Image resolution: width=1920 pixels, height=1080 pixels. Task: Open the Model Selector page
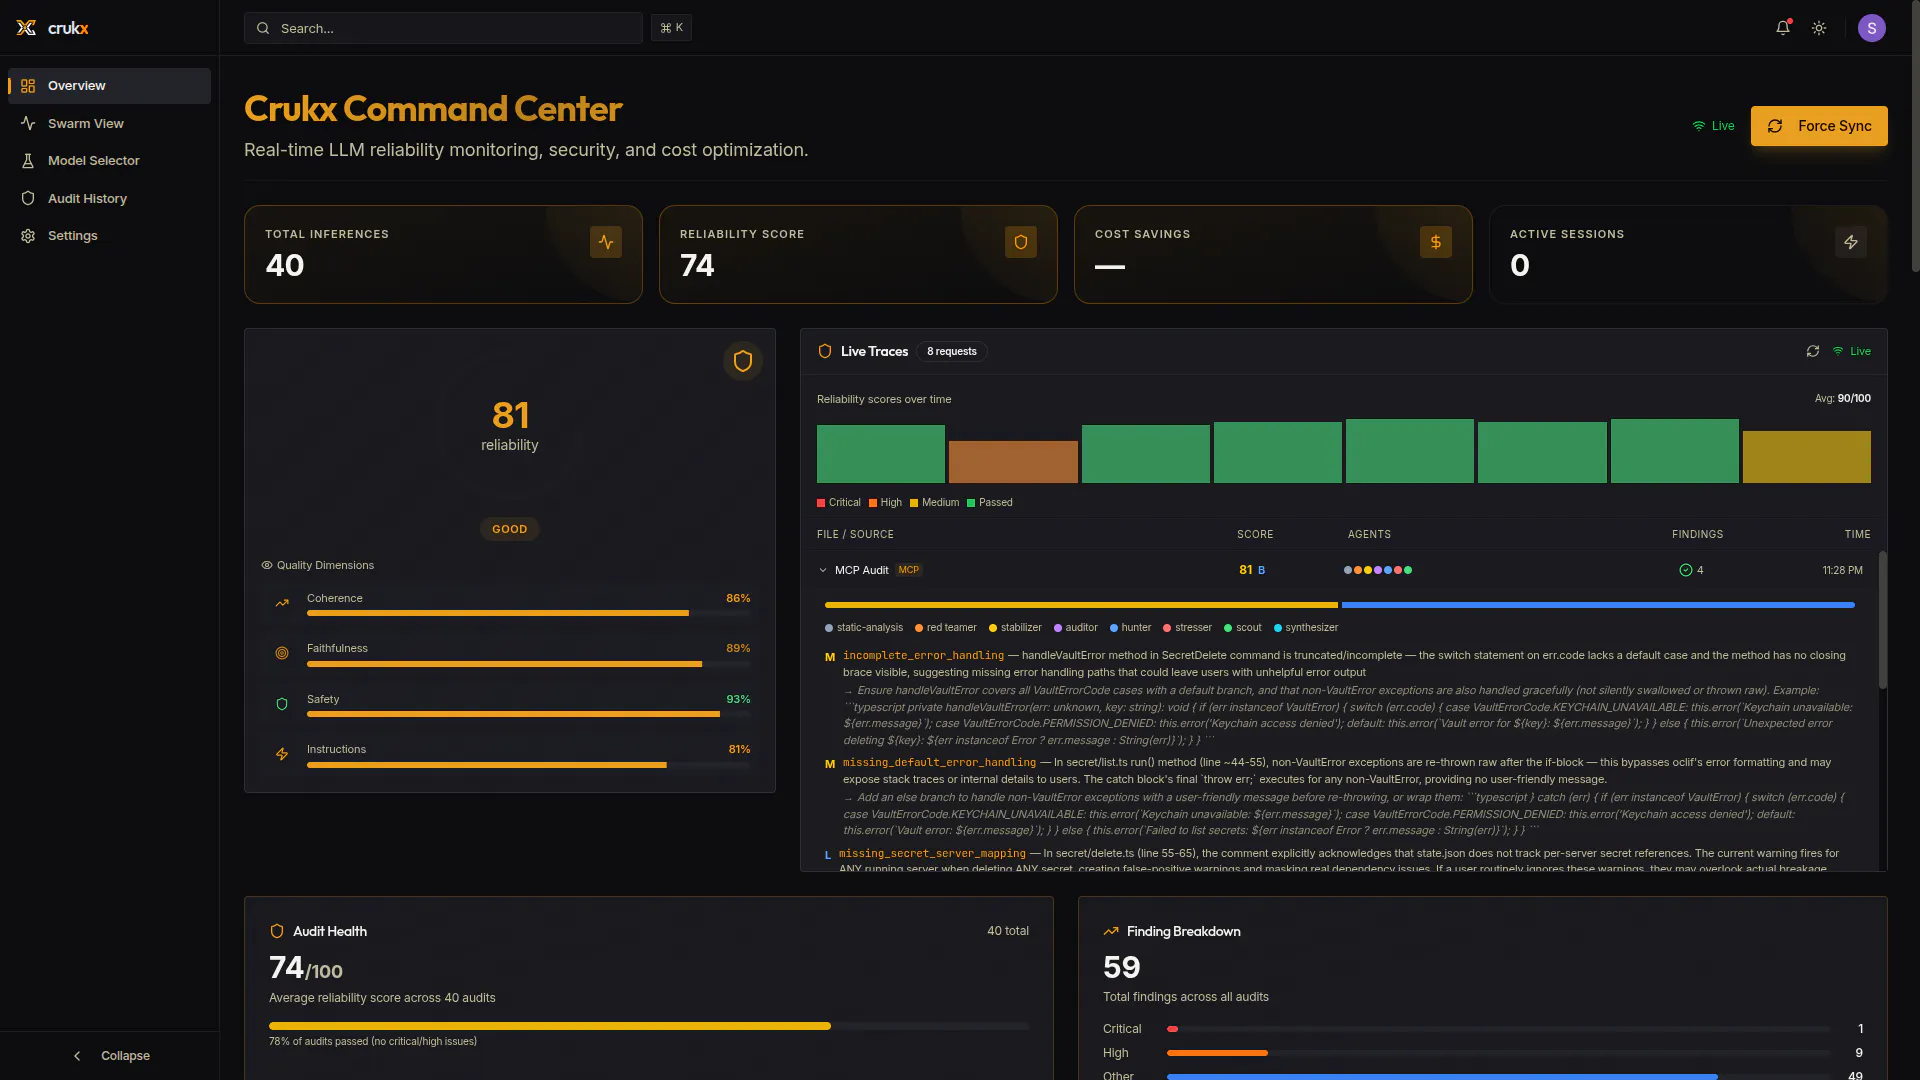point(109,161)
